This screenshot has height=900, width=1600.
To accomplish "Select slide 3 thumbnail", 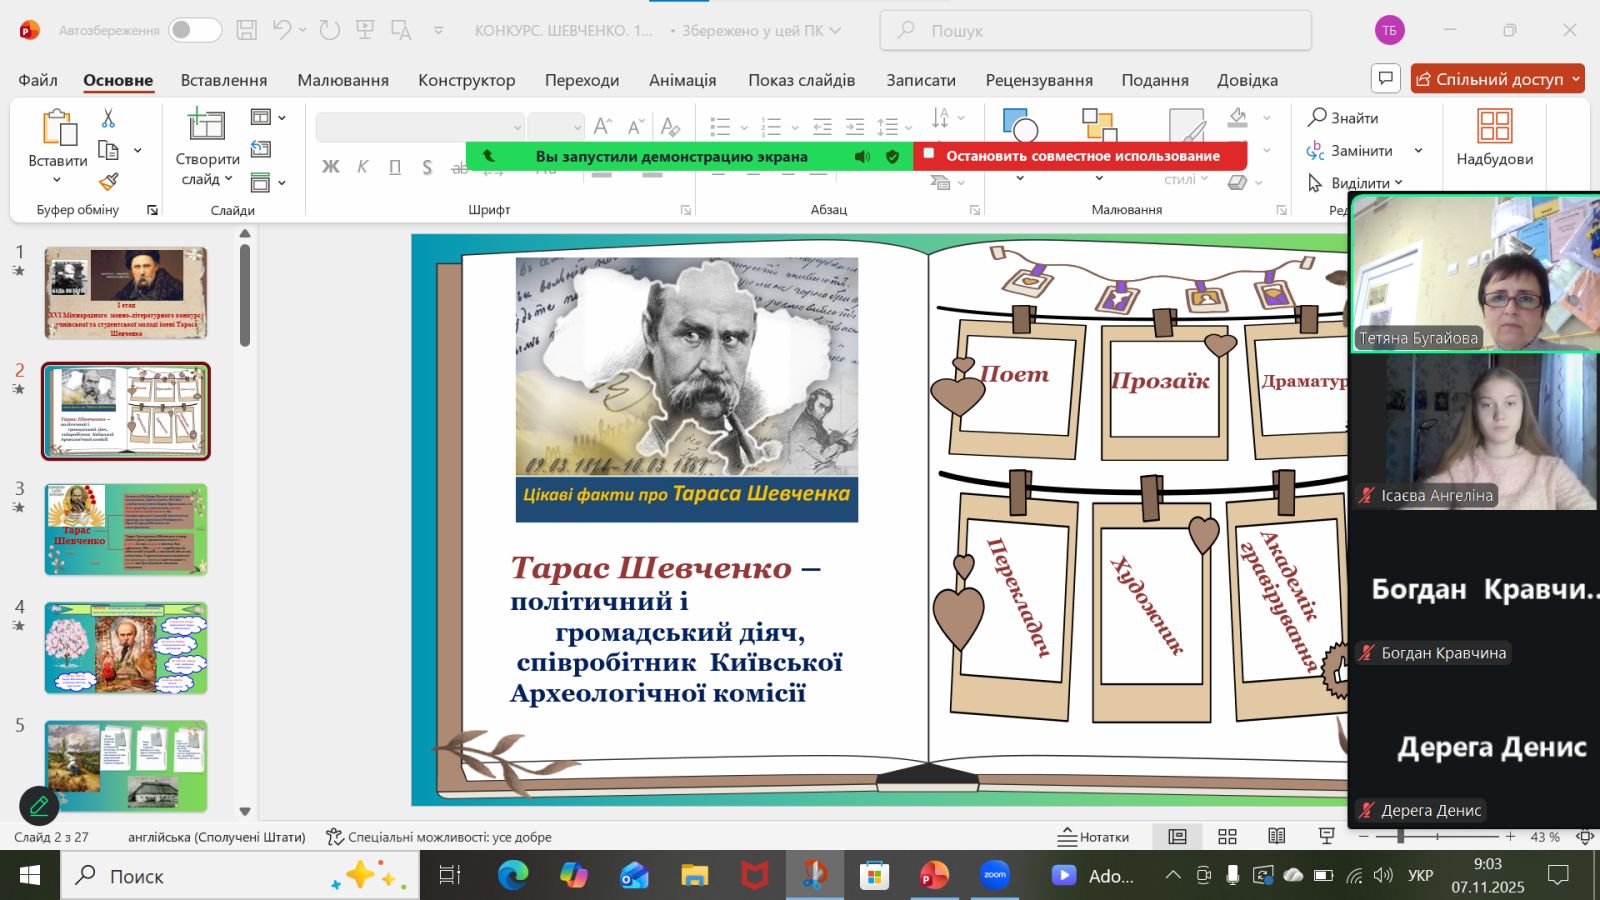I will point(126,529).
